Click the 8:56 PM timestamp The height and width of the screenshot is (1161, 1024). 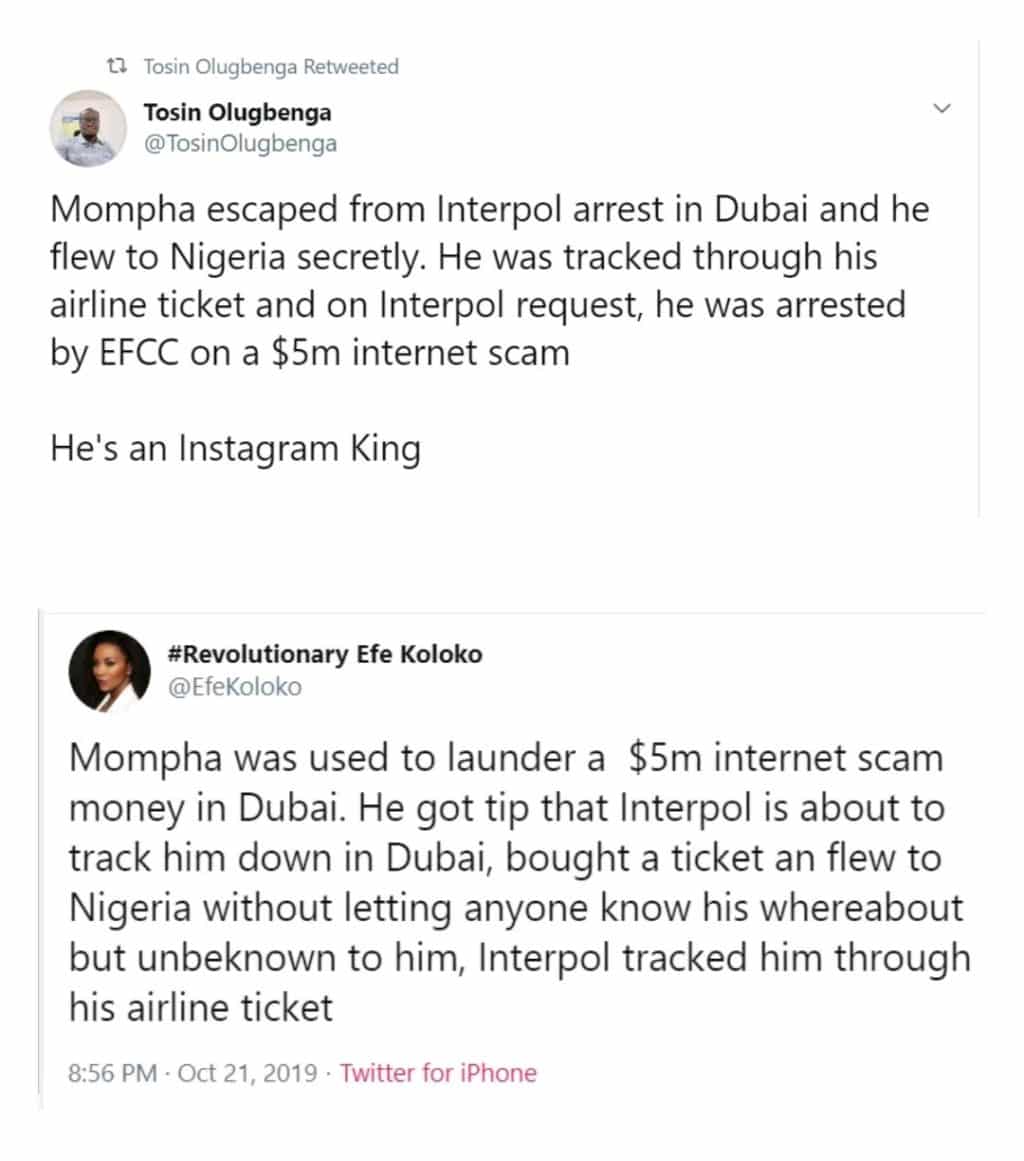113,1074
